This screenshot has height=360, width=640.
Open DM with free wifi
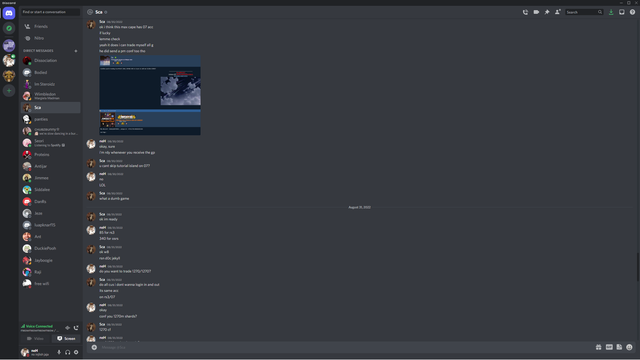(51, 284)
